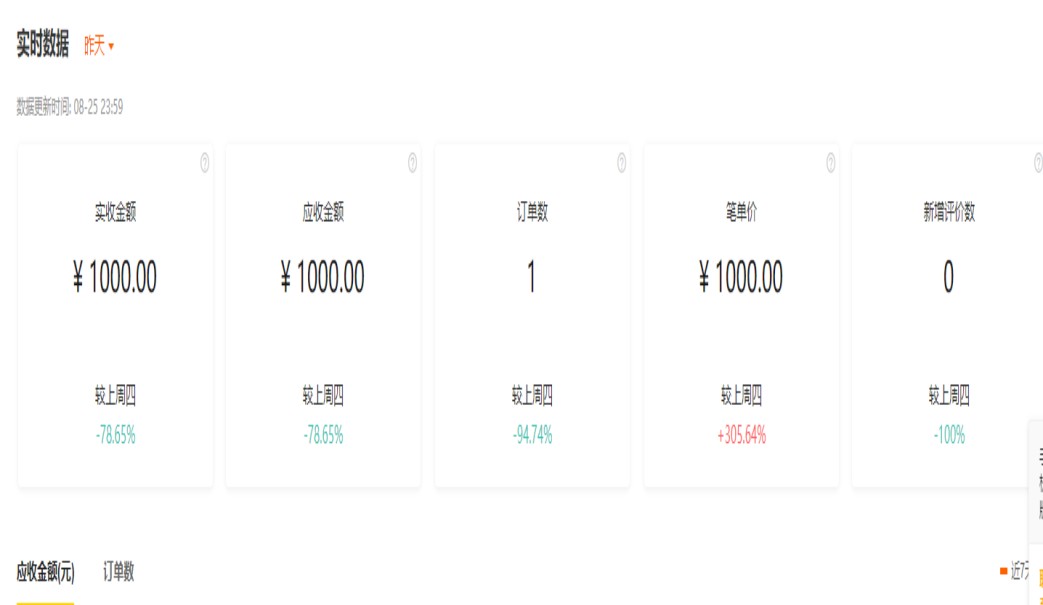Click the orange 近7天 legend swatch
Viewport: 1043px width, 605px height.
click(x=1003, y=571)
